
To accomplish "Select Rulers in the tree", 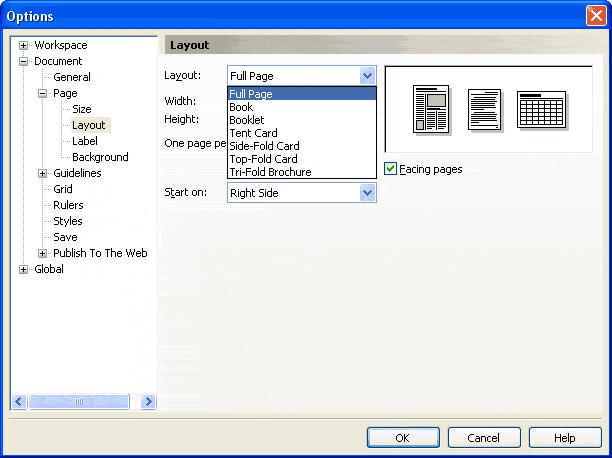I will (68, 205).
